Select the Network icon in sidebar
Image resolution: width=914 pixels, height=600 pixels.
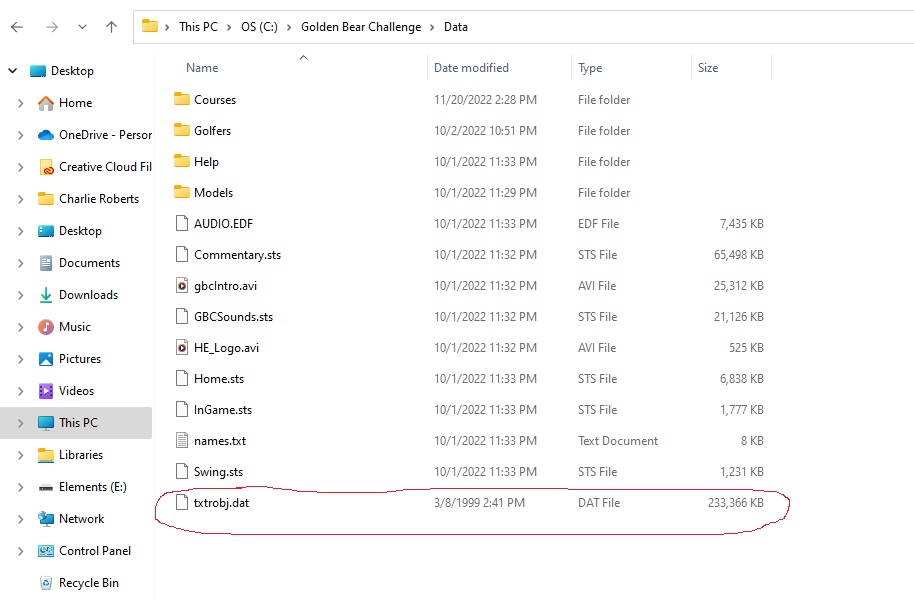tap(45, 519)
